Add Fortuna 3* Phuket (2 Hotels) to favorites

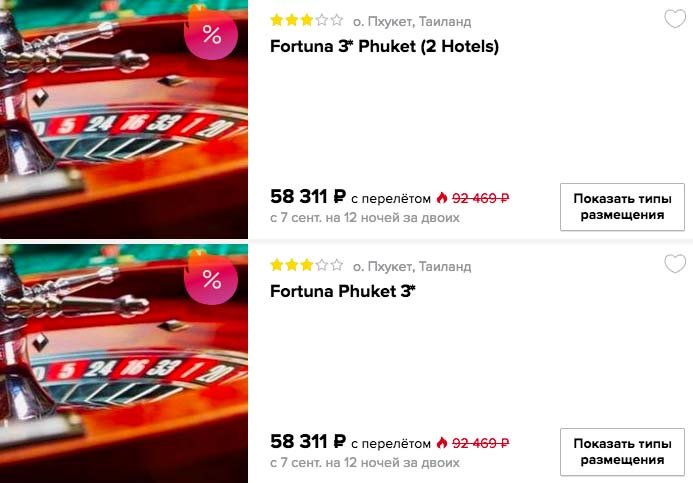[675, 19]
